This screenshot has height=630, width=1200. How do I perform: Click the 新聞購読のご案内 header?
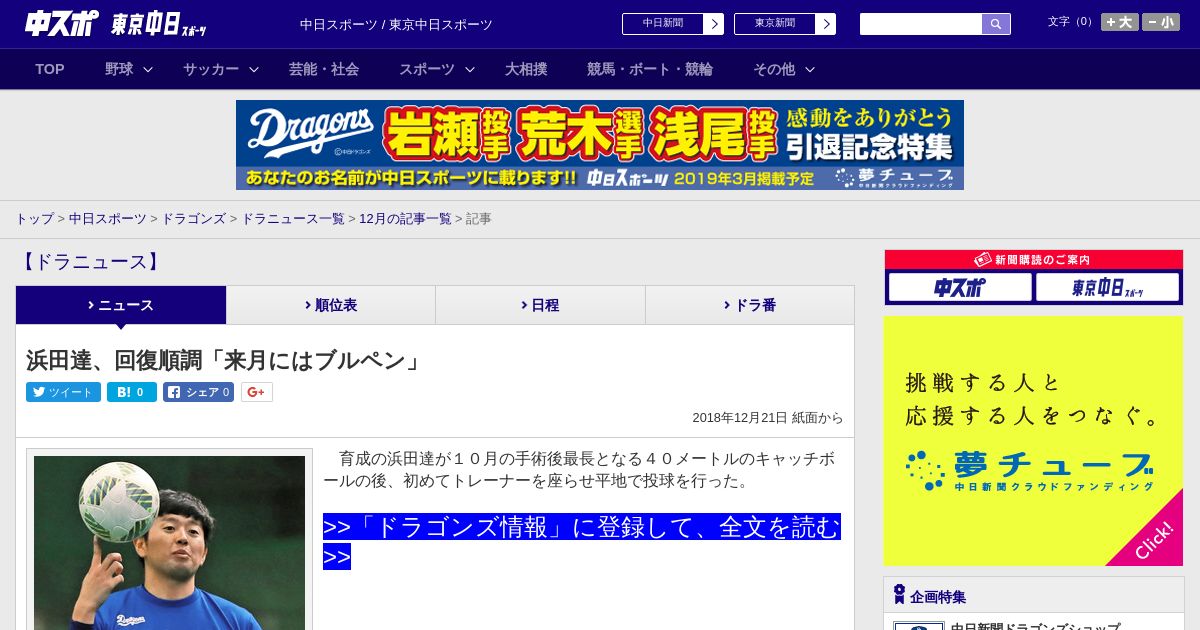click(1033, 259)
